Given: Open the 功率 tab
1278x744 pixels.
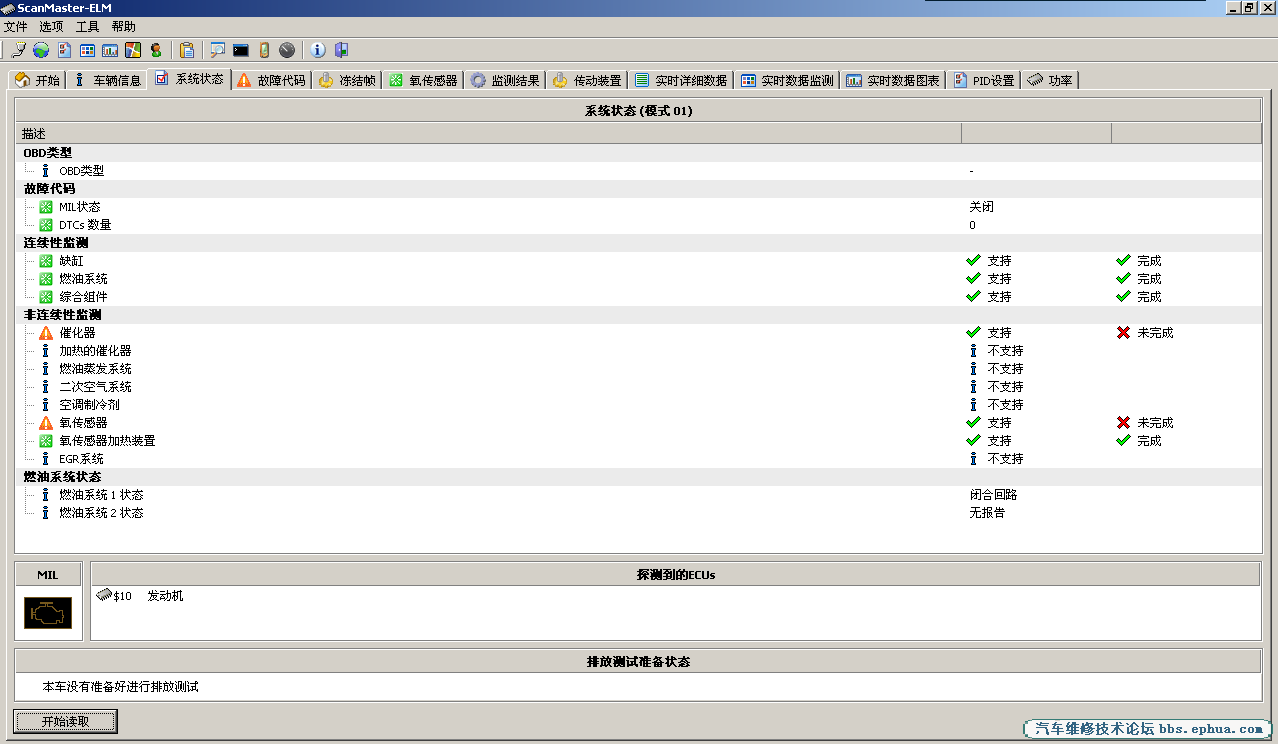Looking at the screenshot, I should [1050, 80].
